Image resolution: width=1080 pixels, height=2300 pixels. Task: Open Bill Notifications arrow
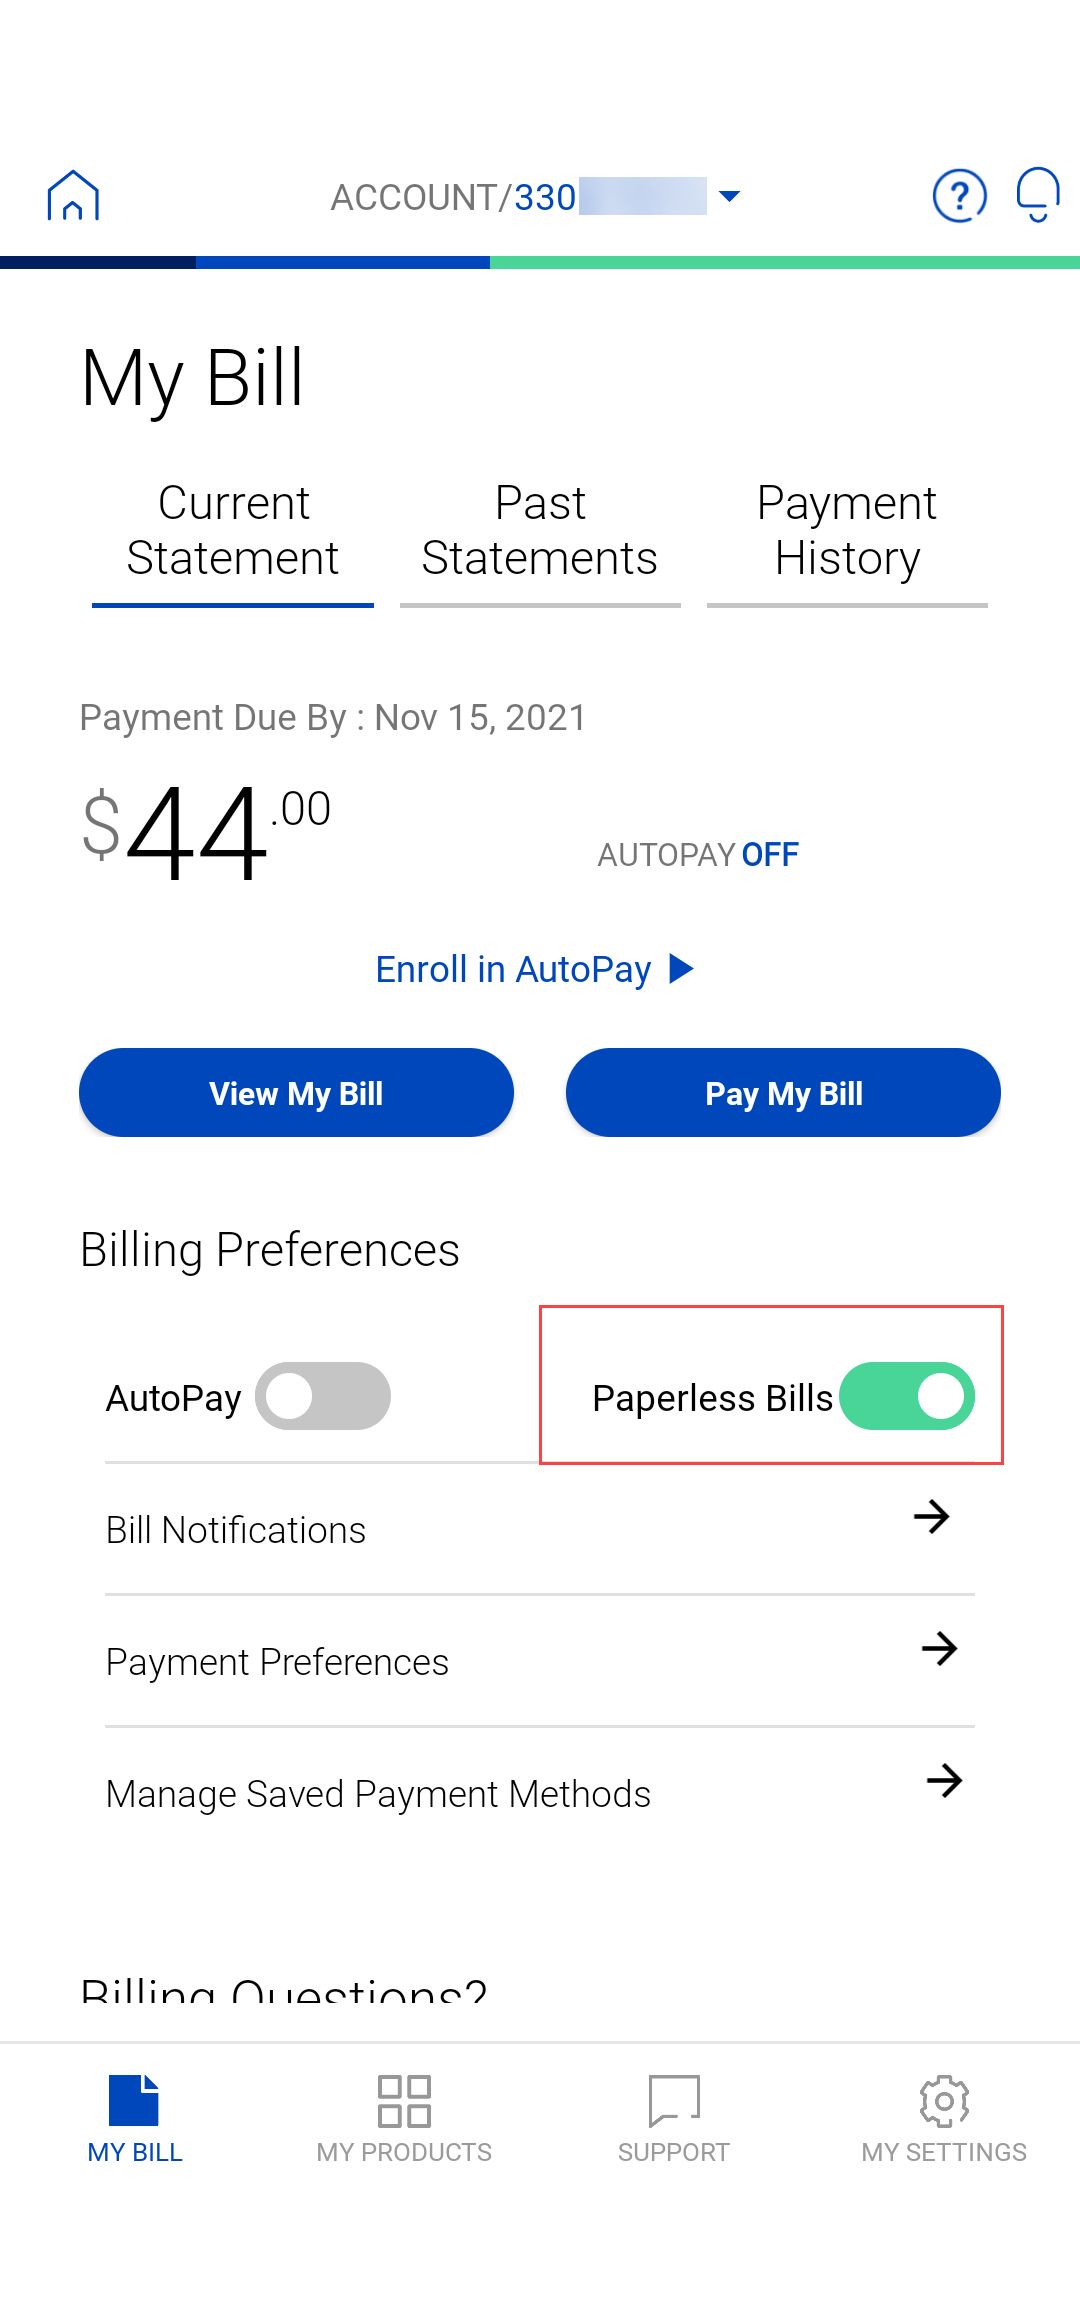point(931,1517)
